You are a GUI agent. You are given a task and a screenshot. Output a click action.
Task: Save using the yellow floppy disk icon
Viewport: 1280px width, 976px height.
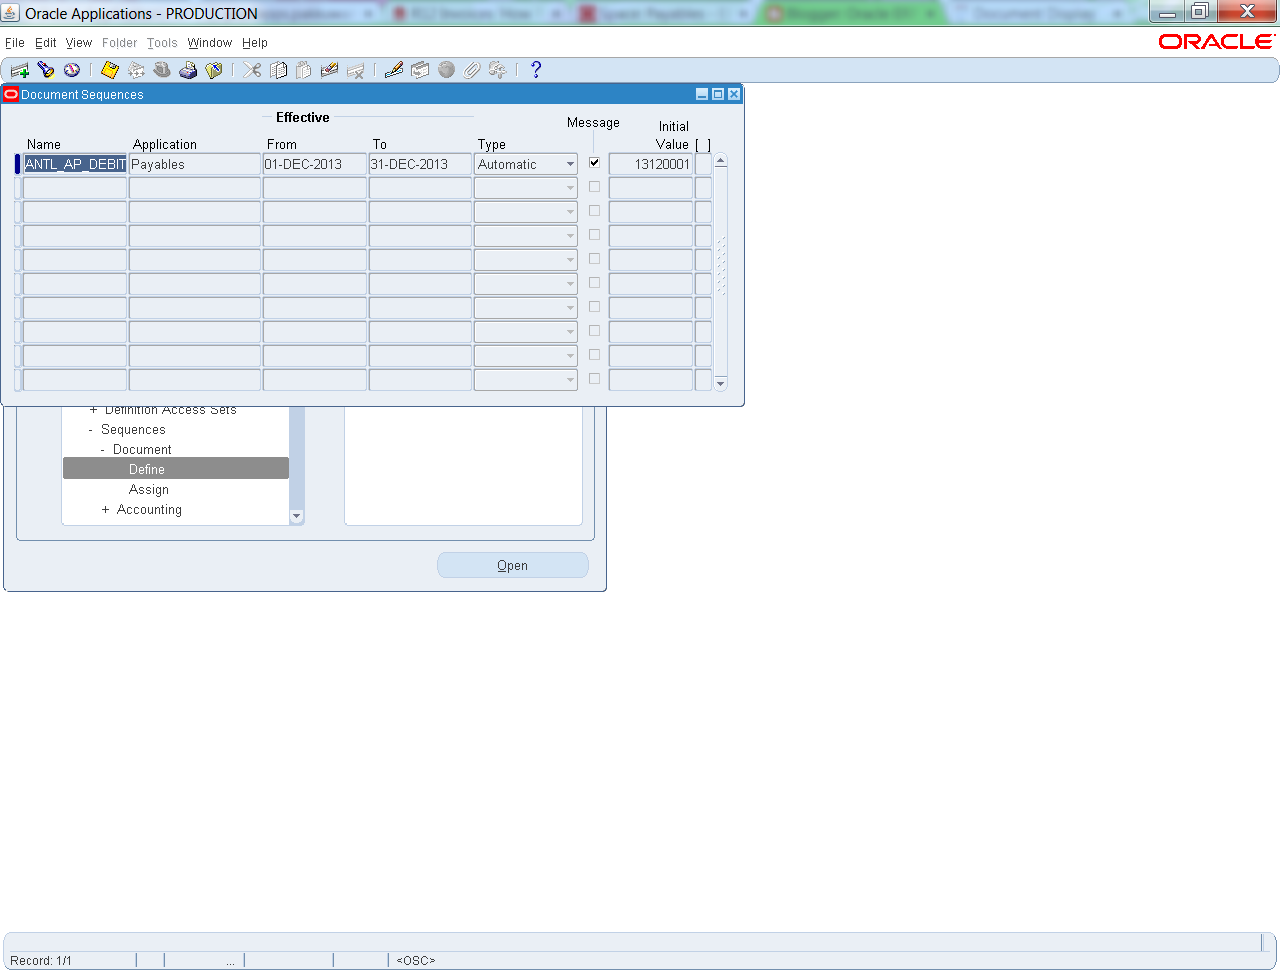tap(110, 70)
